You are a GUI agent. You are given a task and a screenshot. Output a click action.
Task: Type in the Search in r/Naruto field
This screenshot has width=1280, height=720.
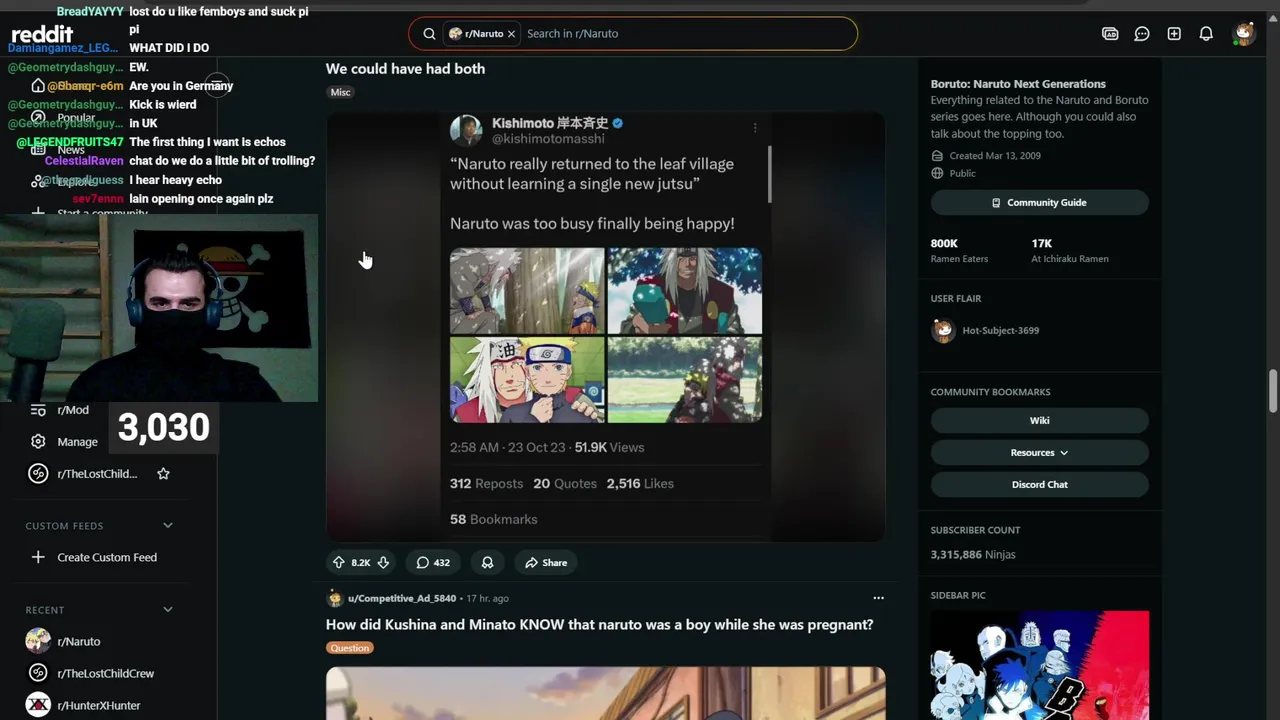tap(687, 34)
